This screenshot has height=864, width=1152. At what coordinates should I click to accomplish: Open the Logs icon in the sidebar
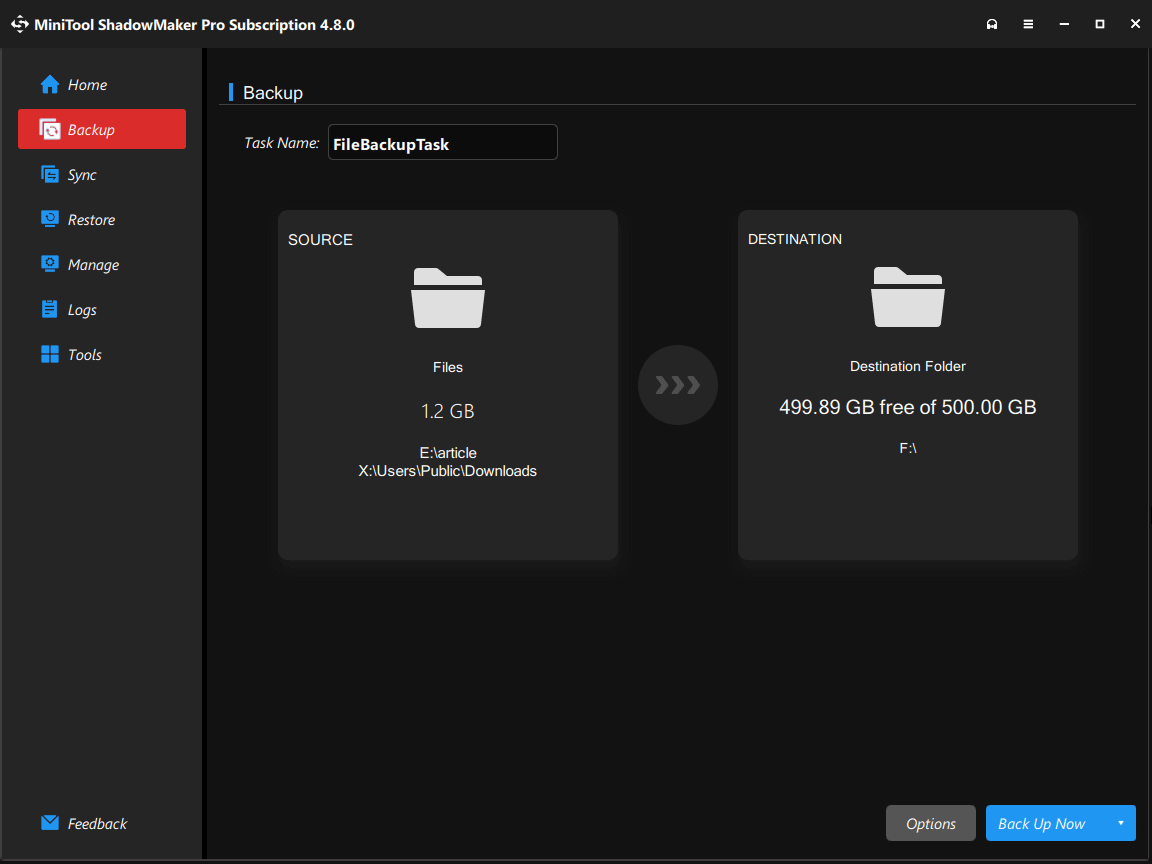pos(50,309)
